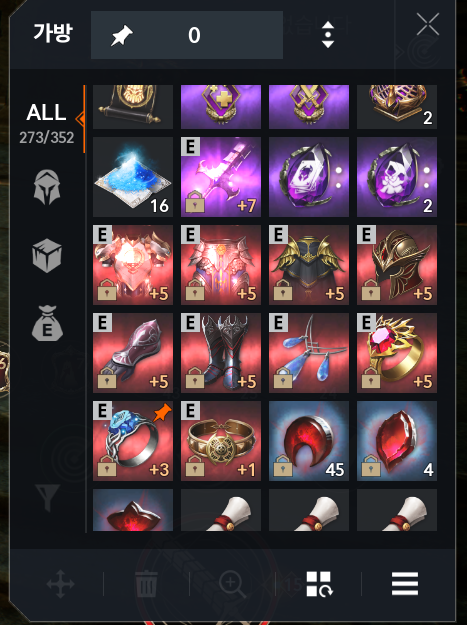Select the ruby gold ring +5
The image size is (467, 625).
(397, 353)
